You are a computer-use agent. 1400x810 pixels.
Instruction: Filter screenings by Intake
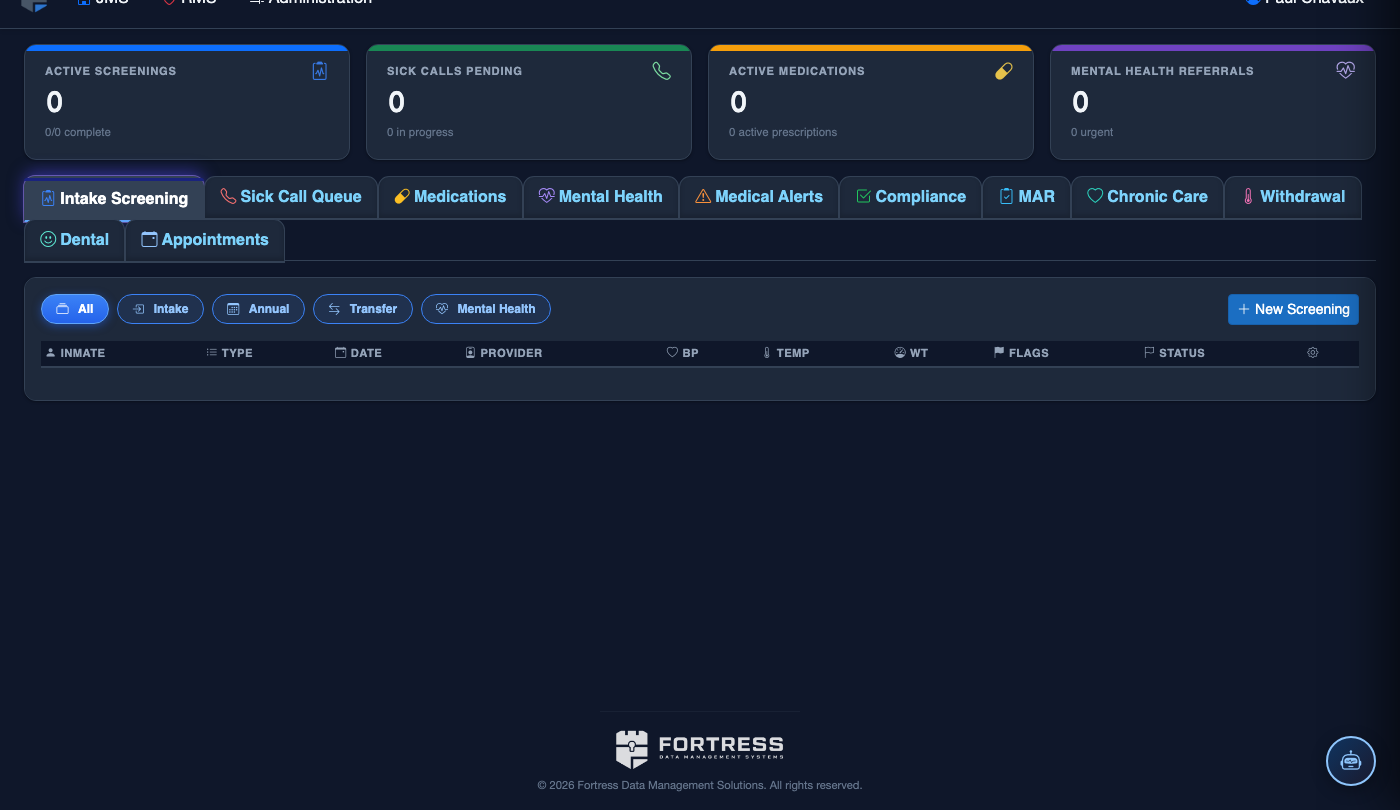coord(160,309)
